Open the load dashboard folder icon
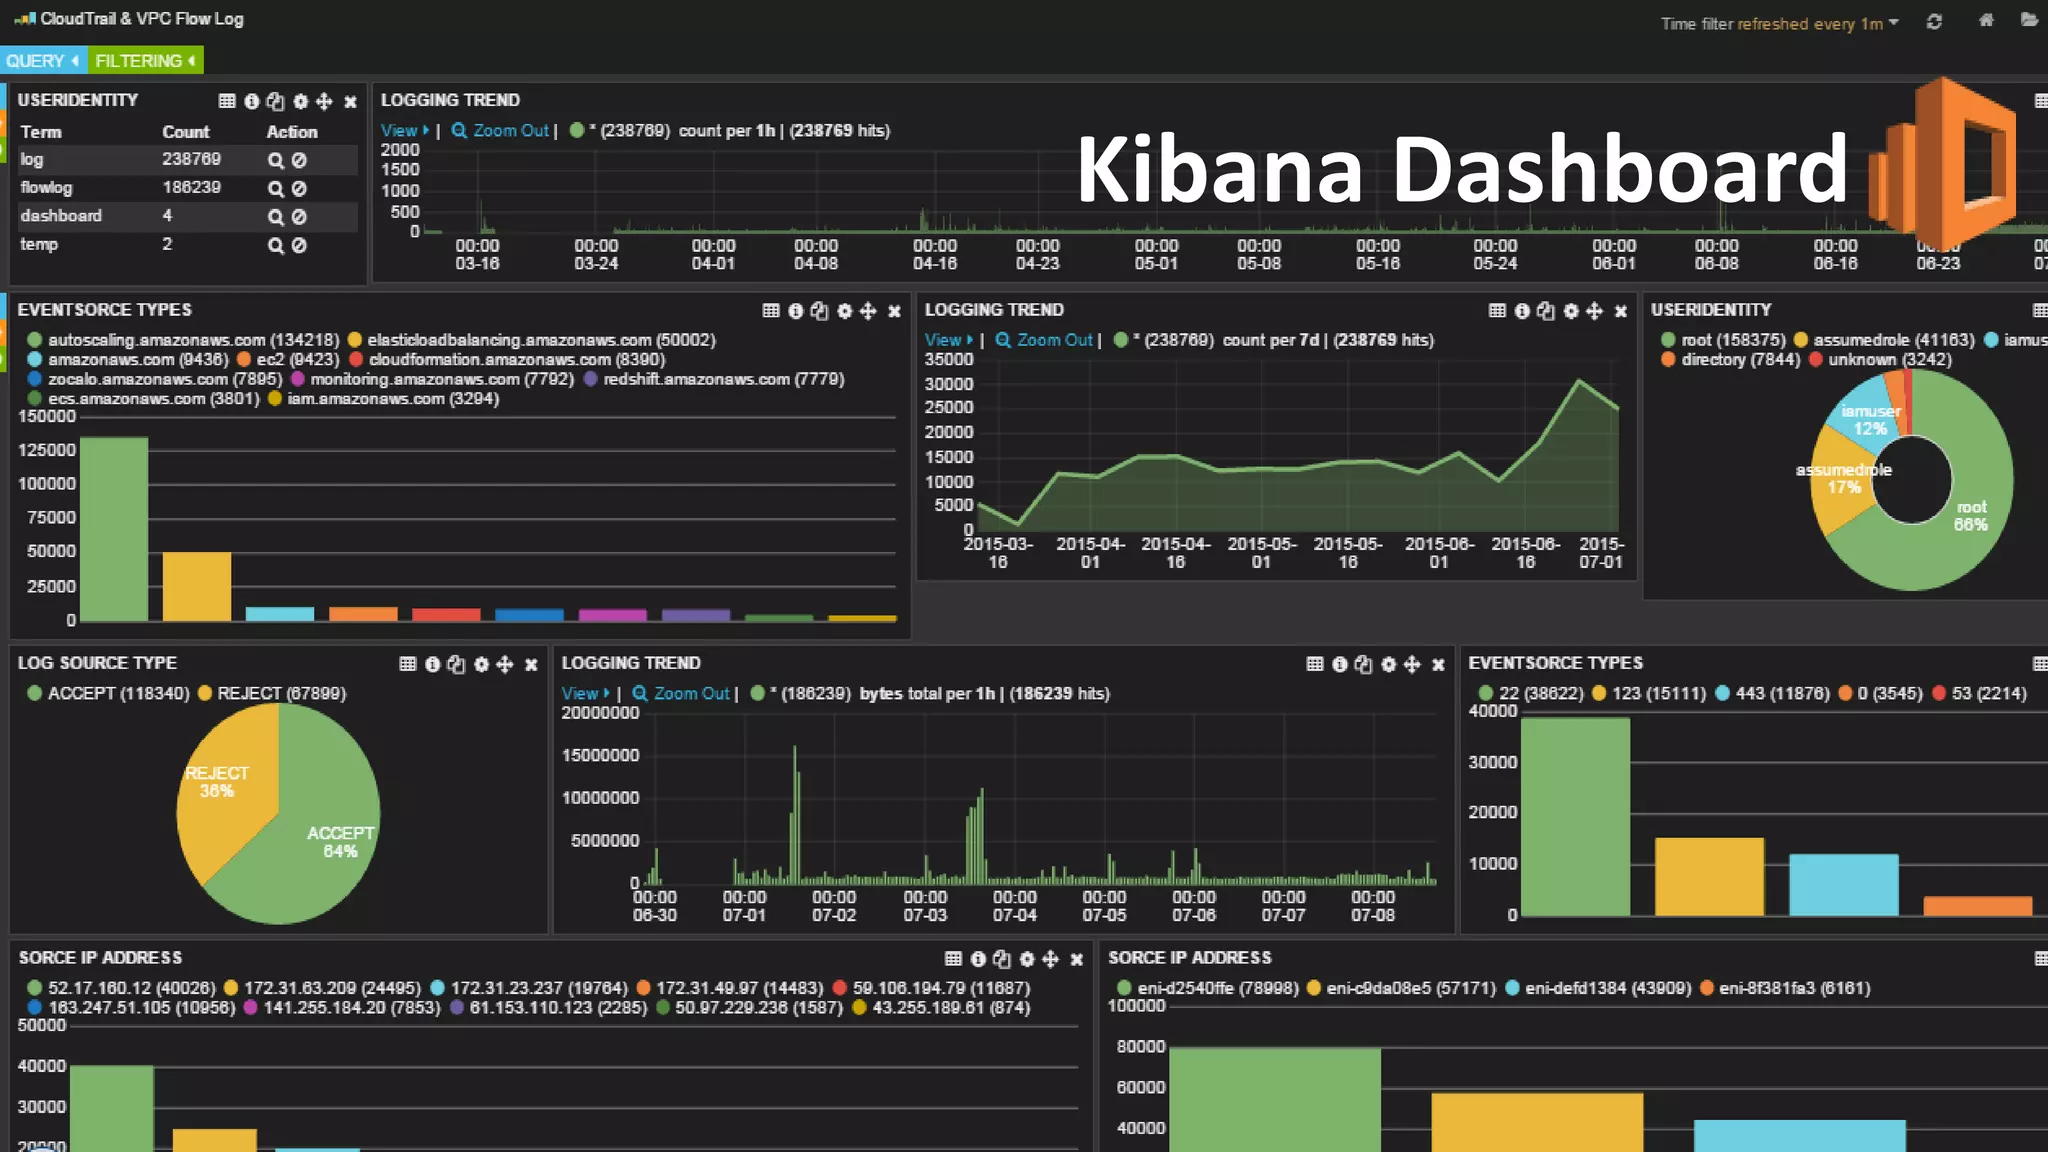This screenshot has width=2048, height=1152. [2029, 20]
